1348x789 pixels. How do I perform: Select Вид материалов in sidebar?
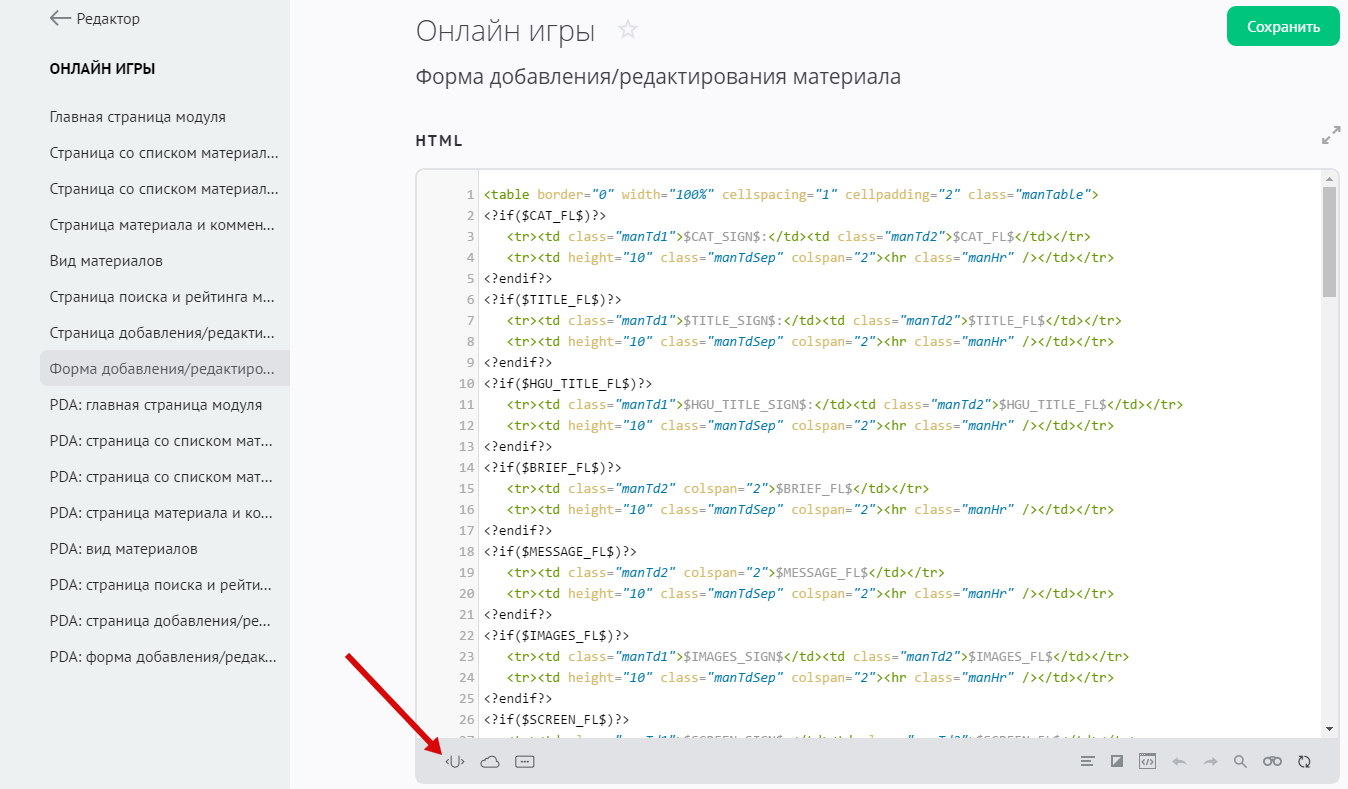[106, 261]
